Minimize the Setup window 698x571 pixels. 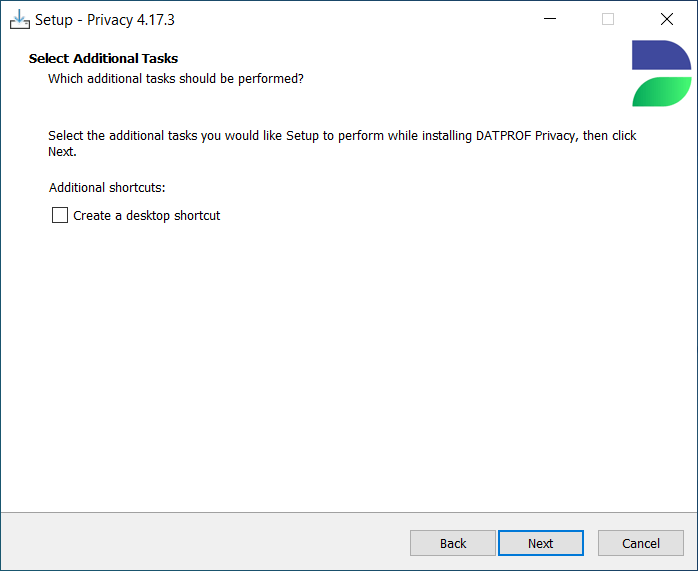coord(550,19)
